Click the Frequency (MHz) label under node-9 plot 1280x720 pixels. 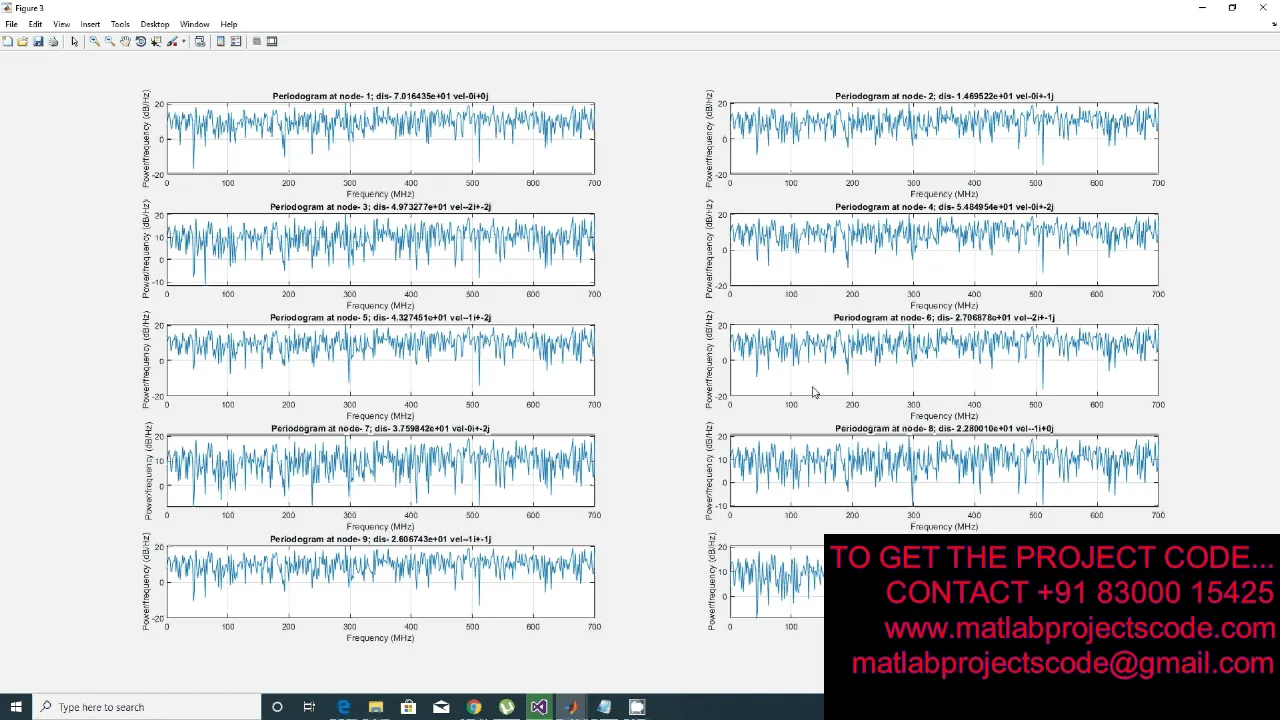tap(380, 638)
